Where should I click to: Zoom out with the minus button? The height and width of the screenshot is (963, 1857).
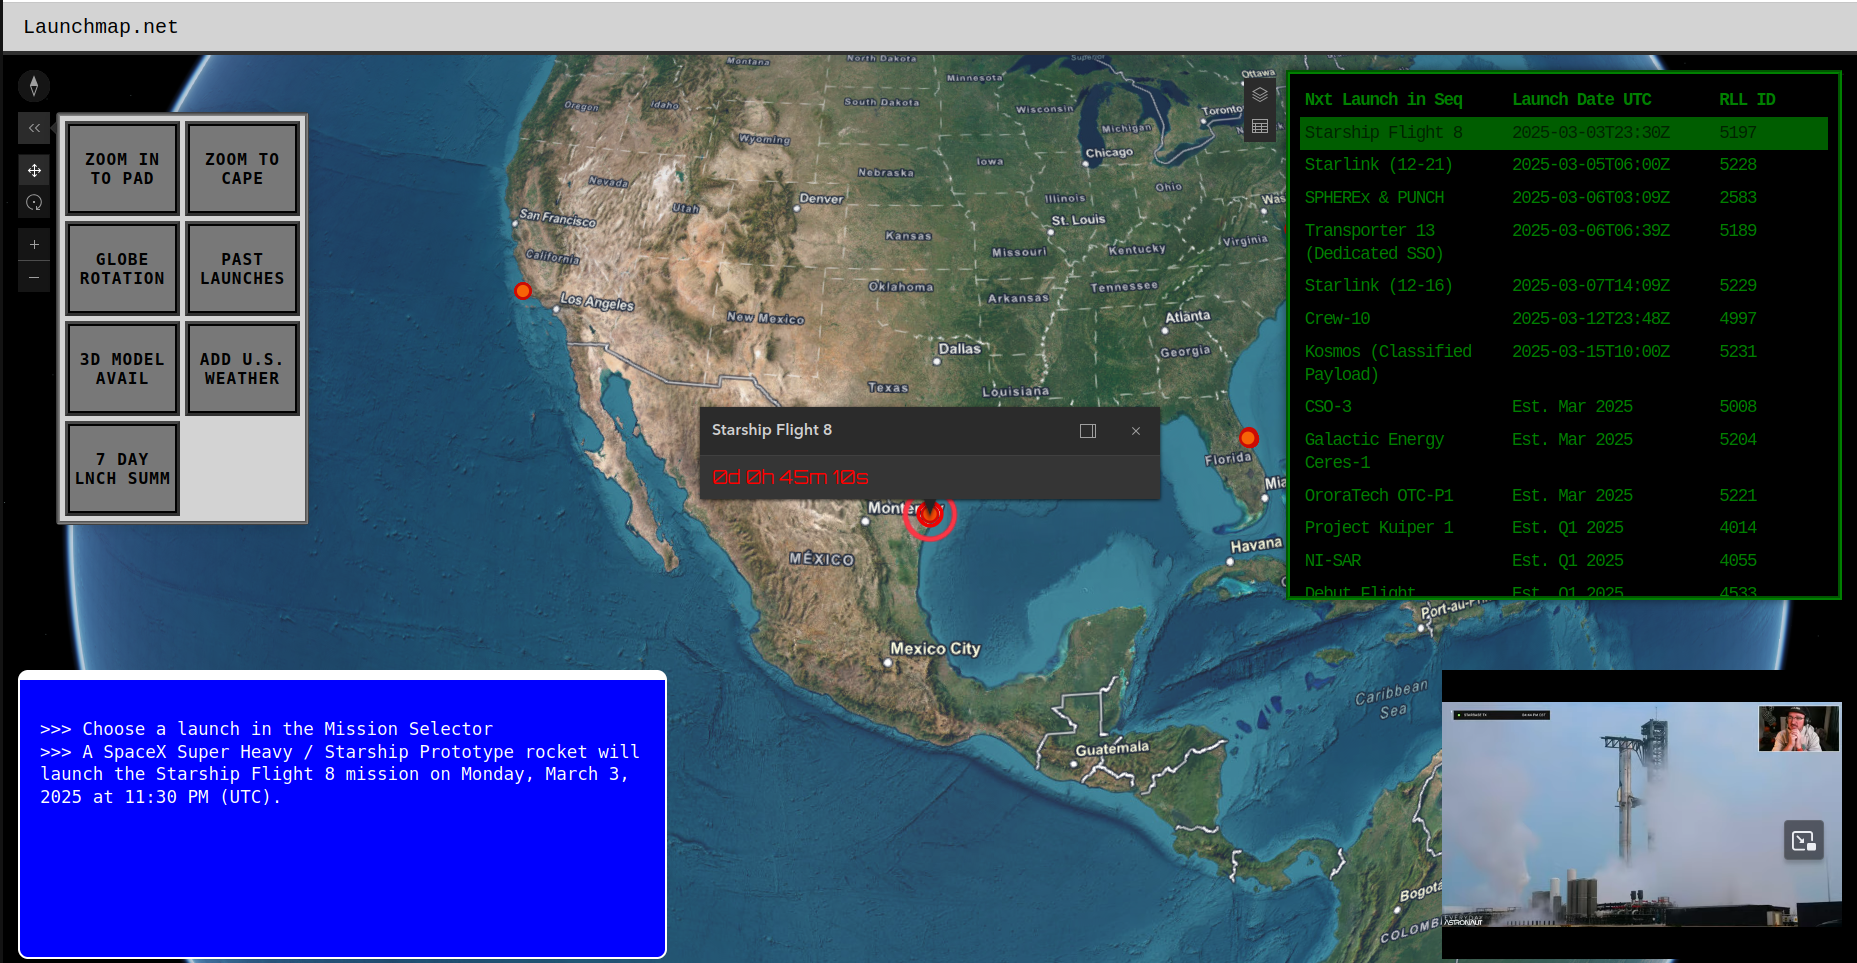(x=34, y=277)
